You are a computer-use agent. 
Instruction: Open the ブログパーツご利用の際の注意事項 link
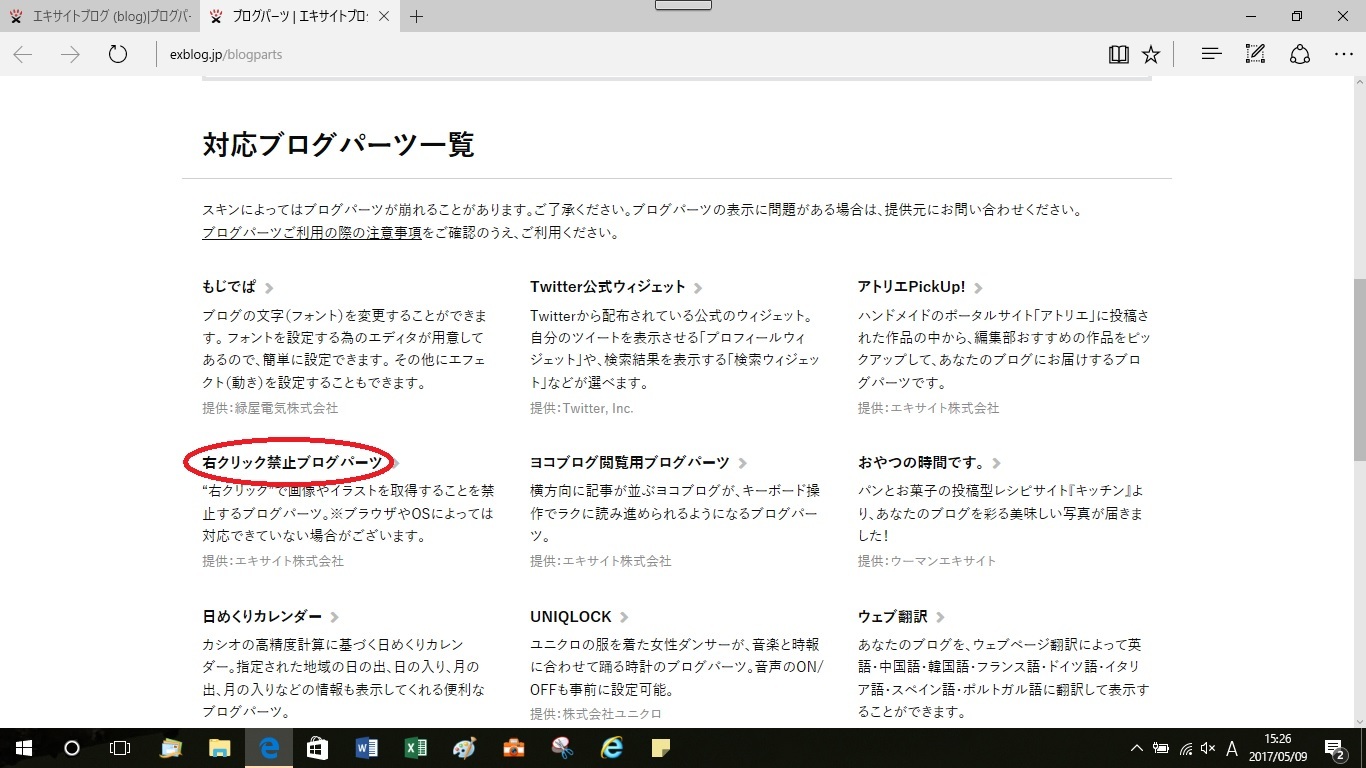(311, 233)
